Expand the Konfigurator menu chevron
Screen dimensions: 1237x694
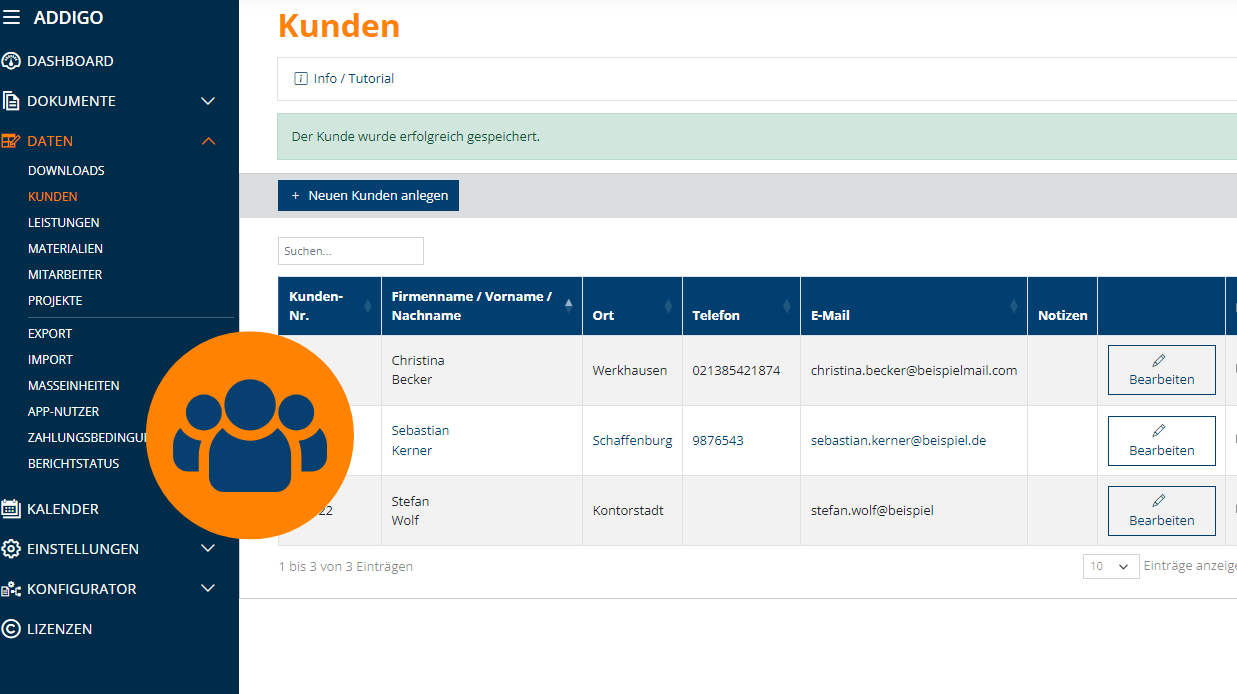pyautogui.click(x=208, y=589)
